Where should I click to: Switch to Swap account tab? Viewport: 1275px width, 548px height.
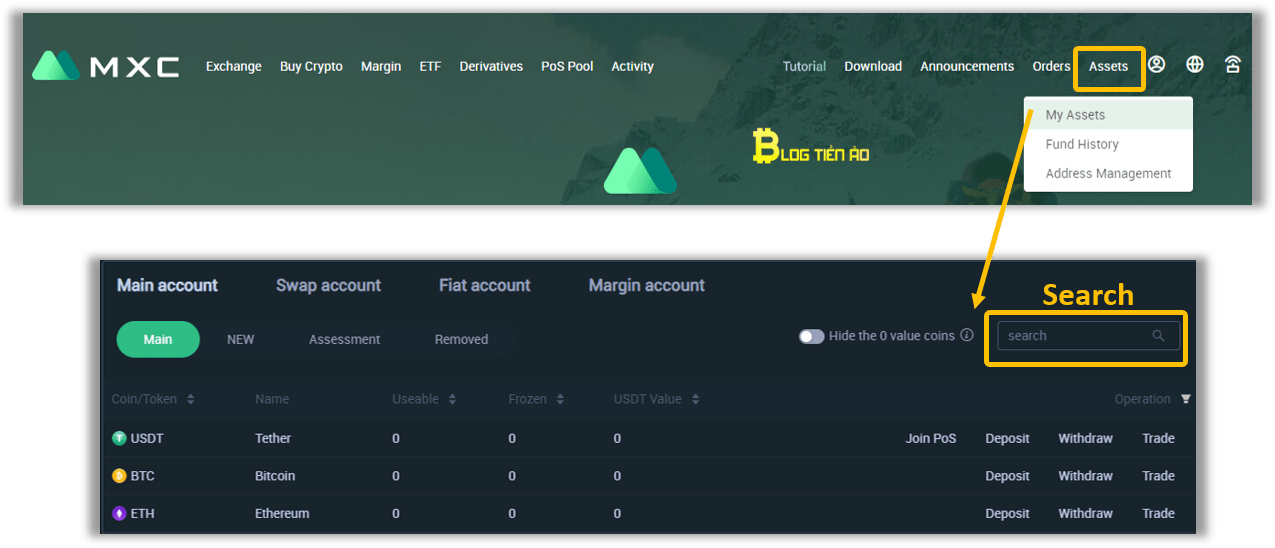(x=328, y=285)
